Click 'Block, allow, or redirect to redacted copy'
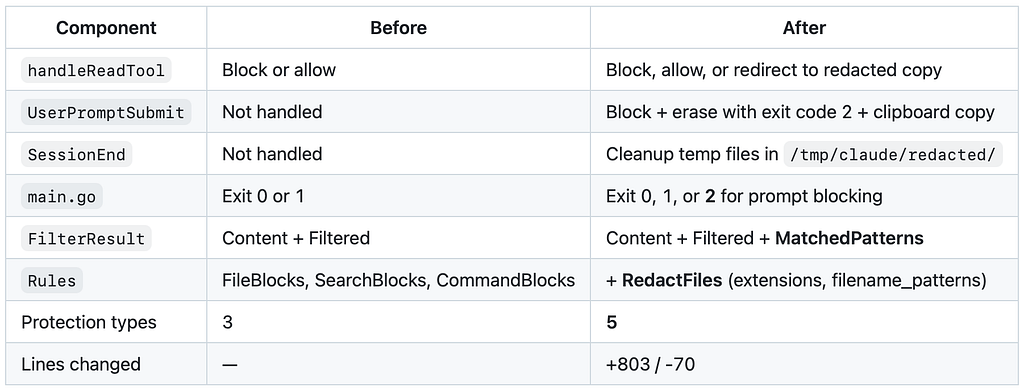Viewport: 1024px width, 391px height. tap(774, 70)
